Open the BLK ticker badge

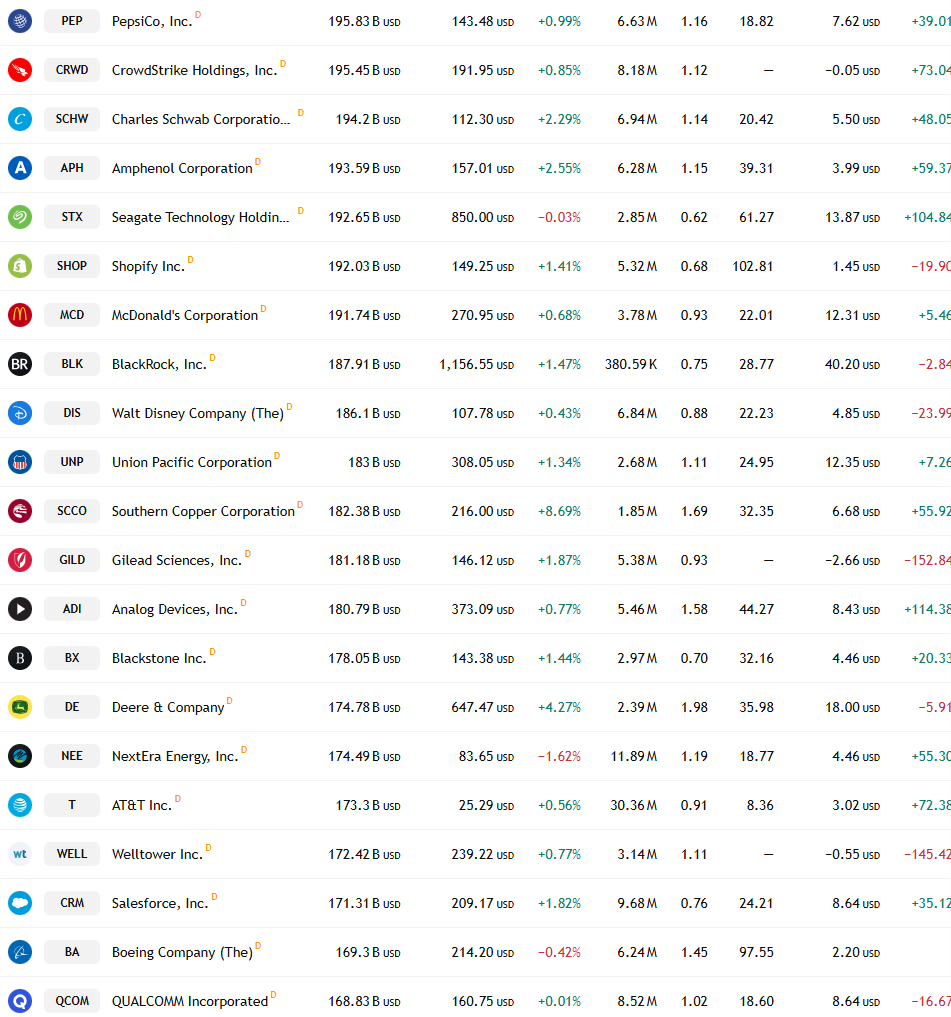click(x=72, y=364)
